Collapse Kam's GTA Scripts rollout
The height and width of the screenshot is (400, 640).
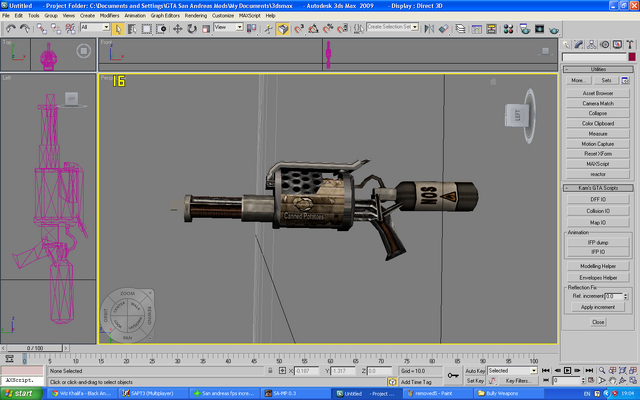pyautogui.click(x=598, y=188)
